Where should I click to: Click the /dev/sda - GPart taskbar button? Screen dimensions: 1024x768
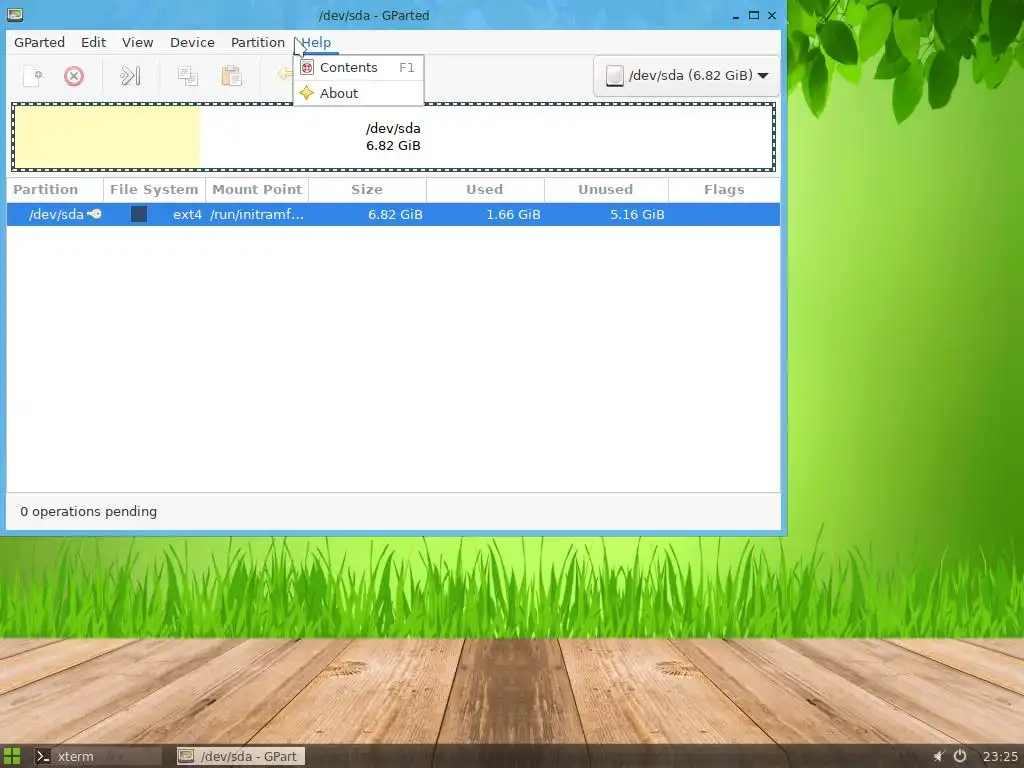pyautogui.click(x=242, y=756)
